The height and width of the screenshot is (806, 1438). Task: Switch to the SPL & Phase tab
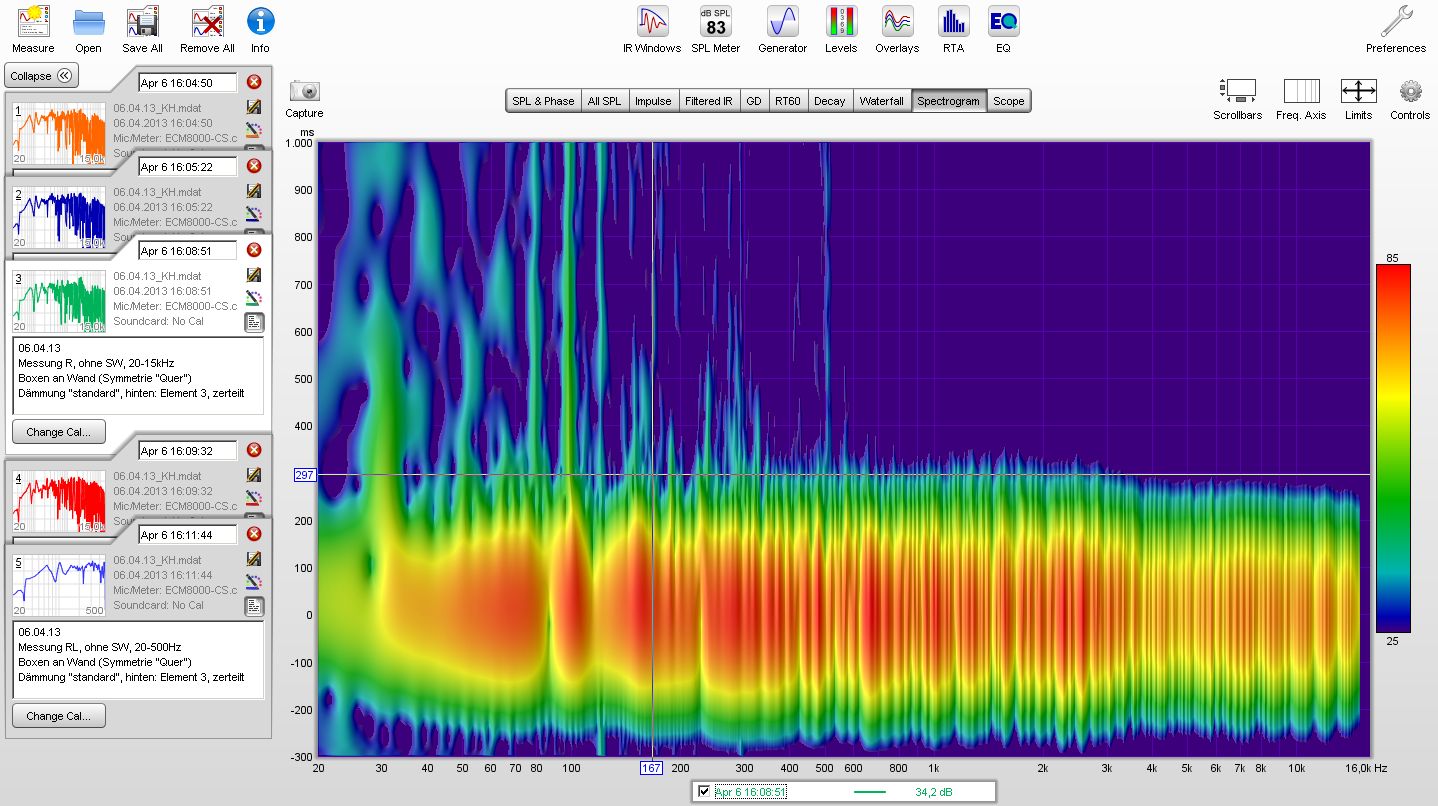[543, 101]
